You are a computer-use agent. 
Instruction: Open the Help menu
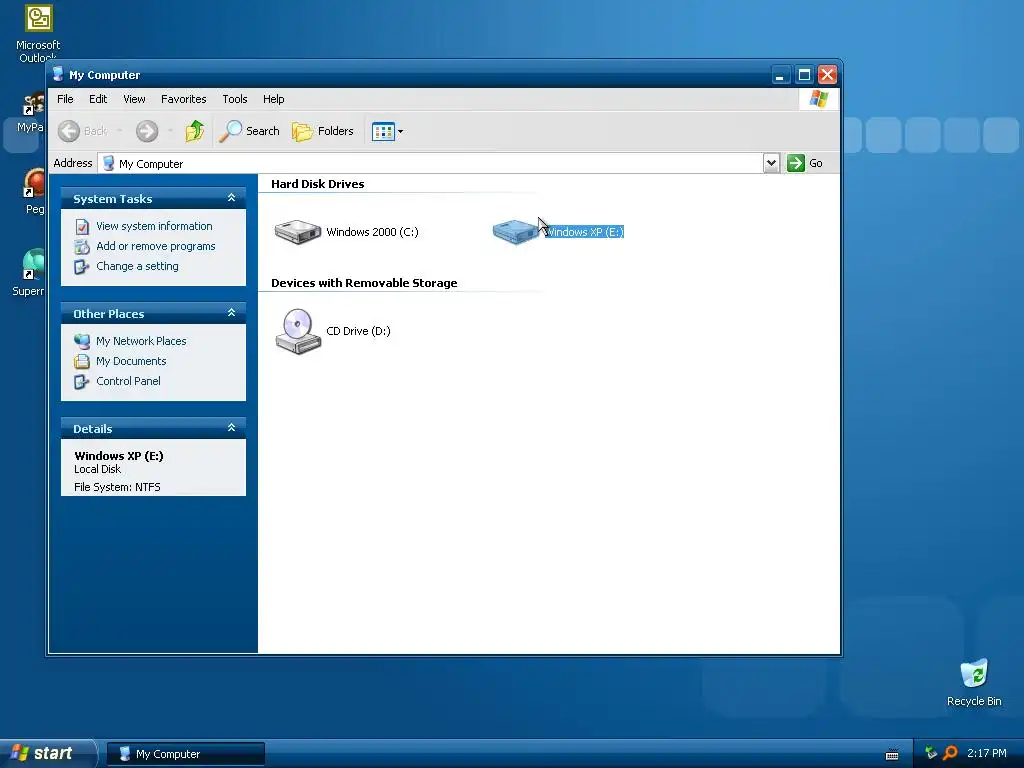(274, 99)
